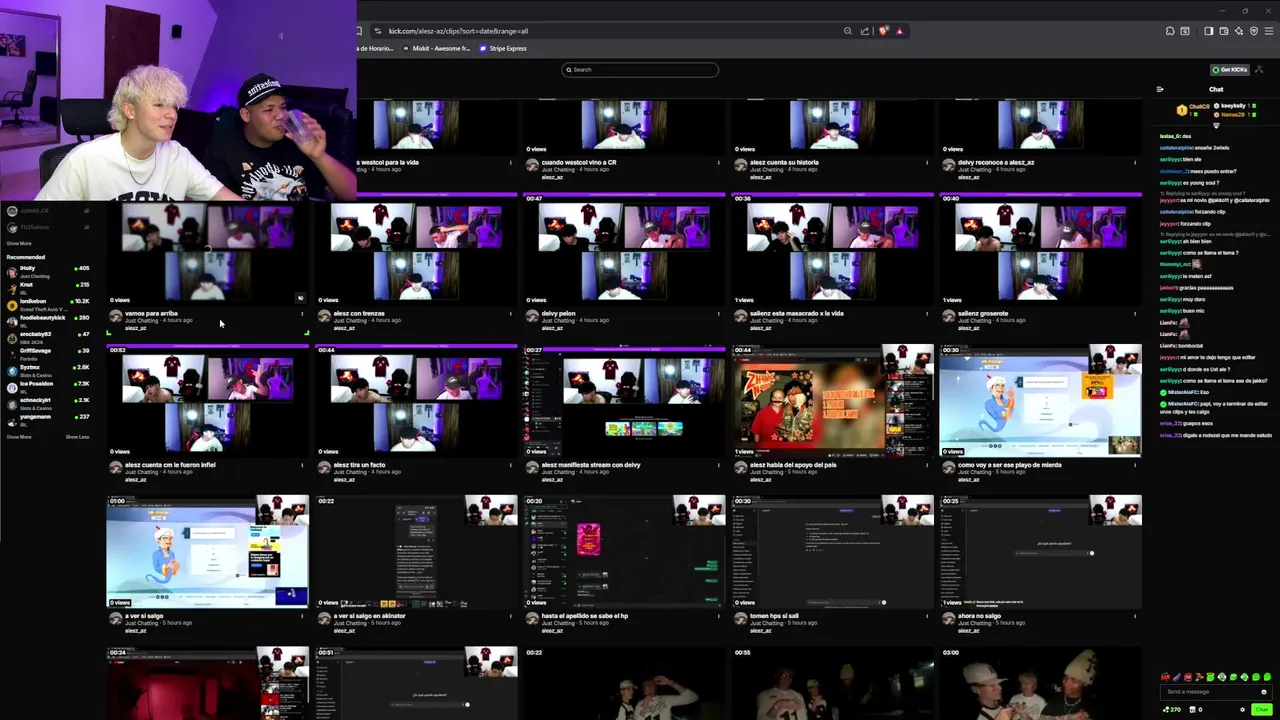Image resolution: width=1280 pixels, height=720 pixels.
Task: Open options for 'vamos para arriba' clip
Action: pyautogui.click(x=302, y=314)
